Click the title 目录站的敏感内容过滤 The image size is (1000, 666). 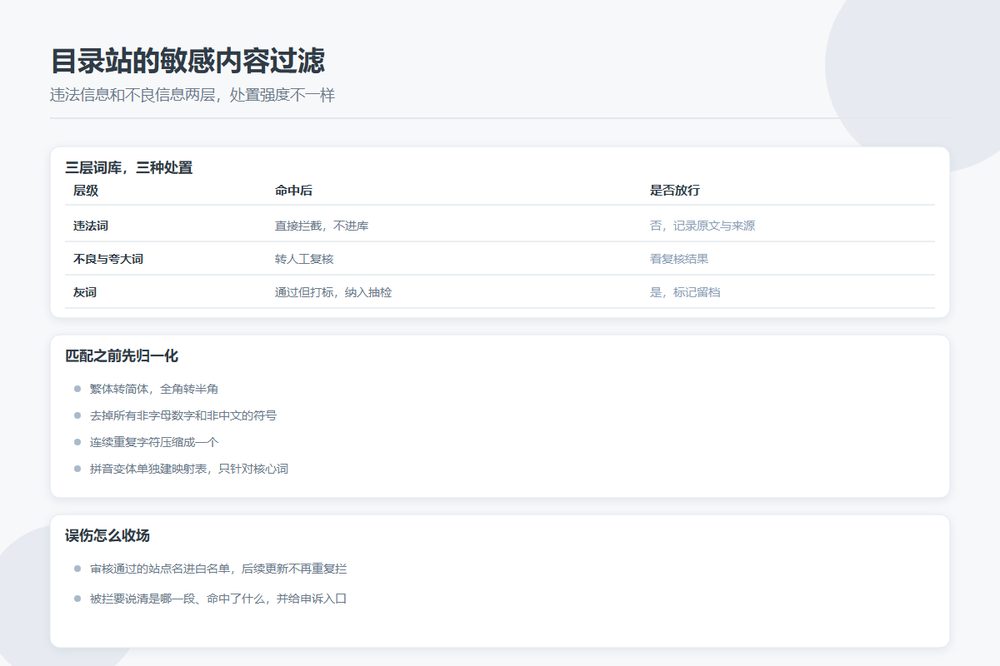(188, 61)
